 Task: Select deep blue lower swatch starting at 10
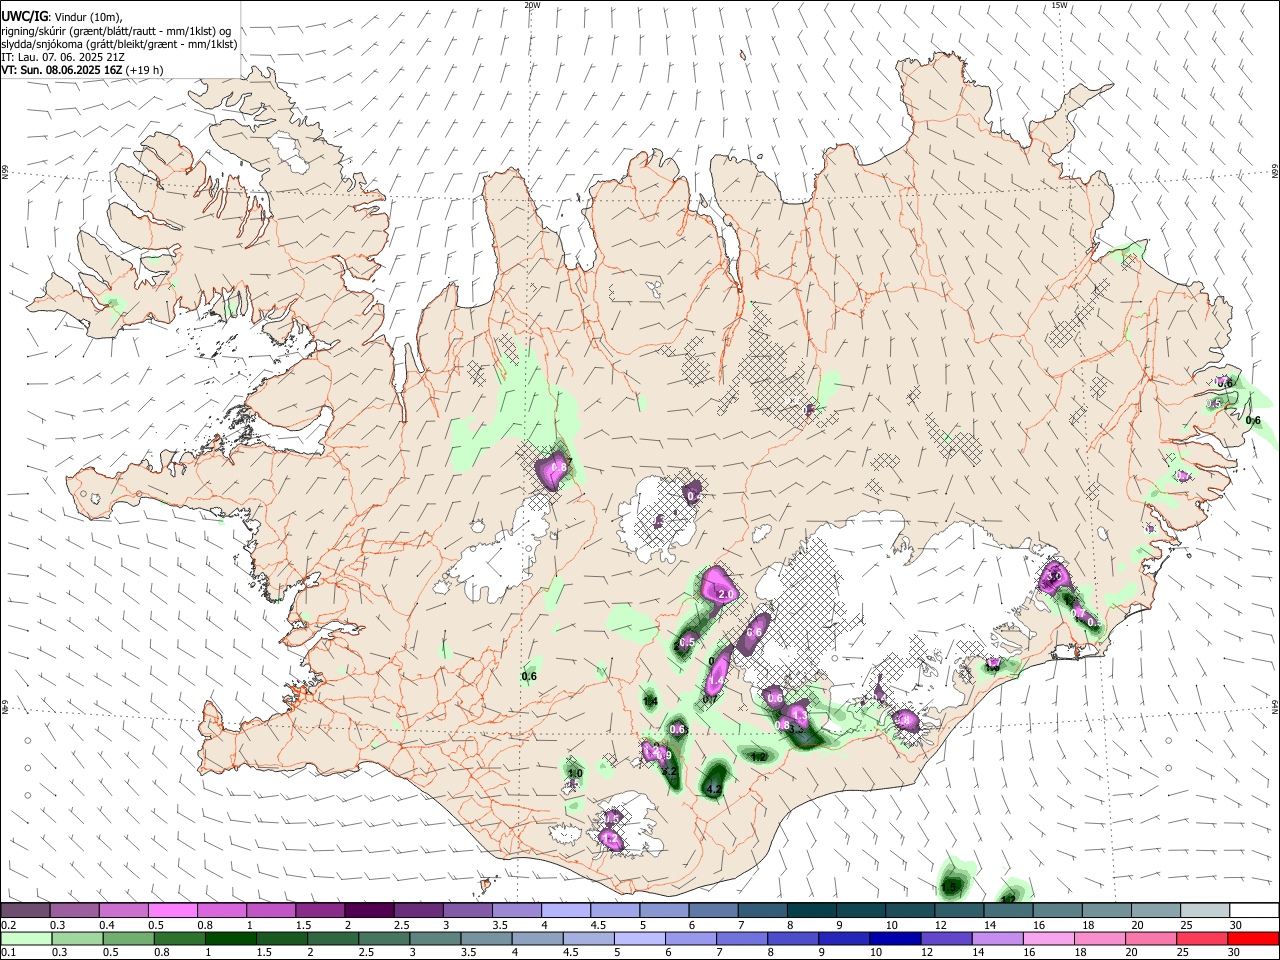[x=895, y=939]
